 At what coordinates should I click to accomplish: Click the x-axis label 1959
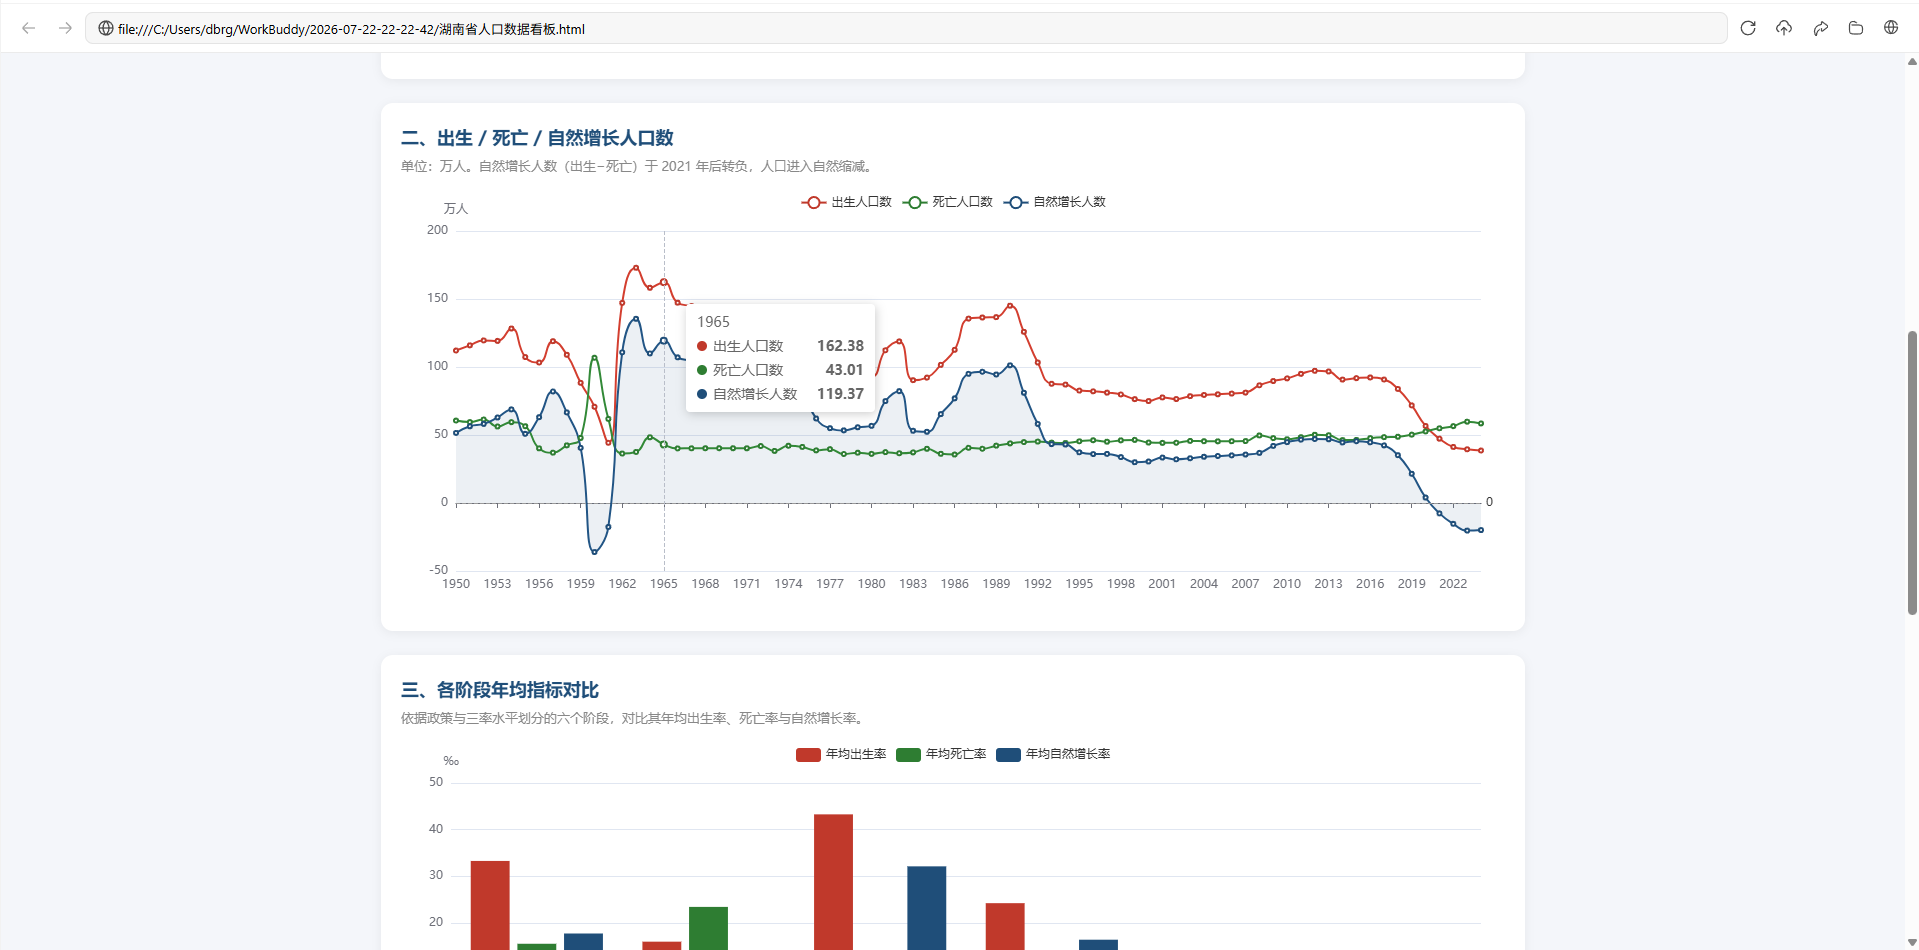(x=580, y=584)
